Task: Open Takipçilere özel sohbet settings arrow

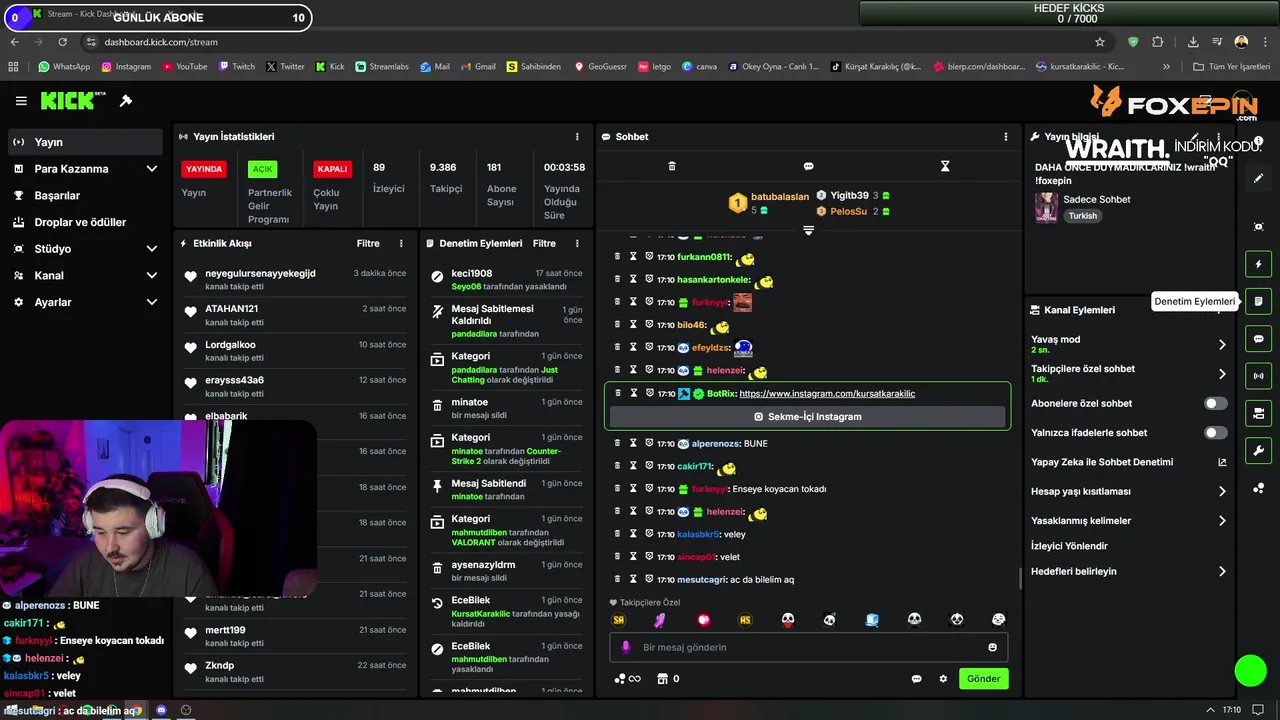Action: click(1222, 374)
